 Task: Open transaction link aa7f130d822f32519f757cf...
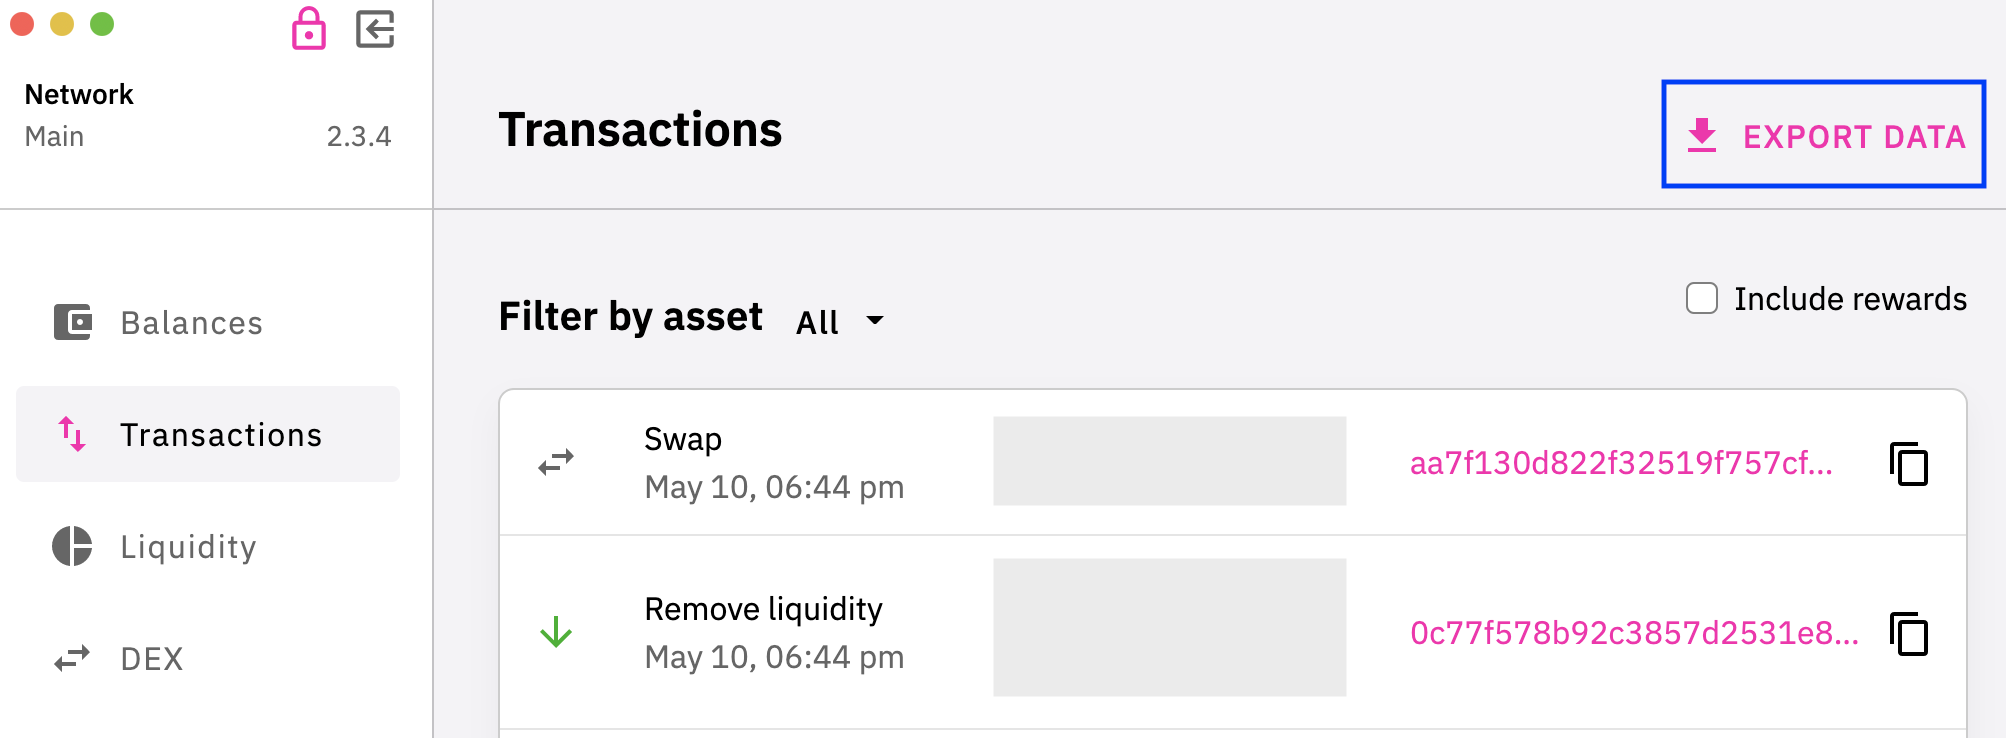1621,463
